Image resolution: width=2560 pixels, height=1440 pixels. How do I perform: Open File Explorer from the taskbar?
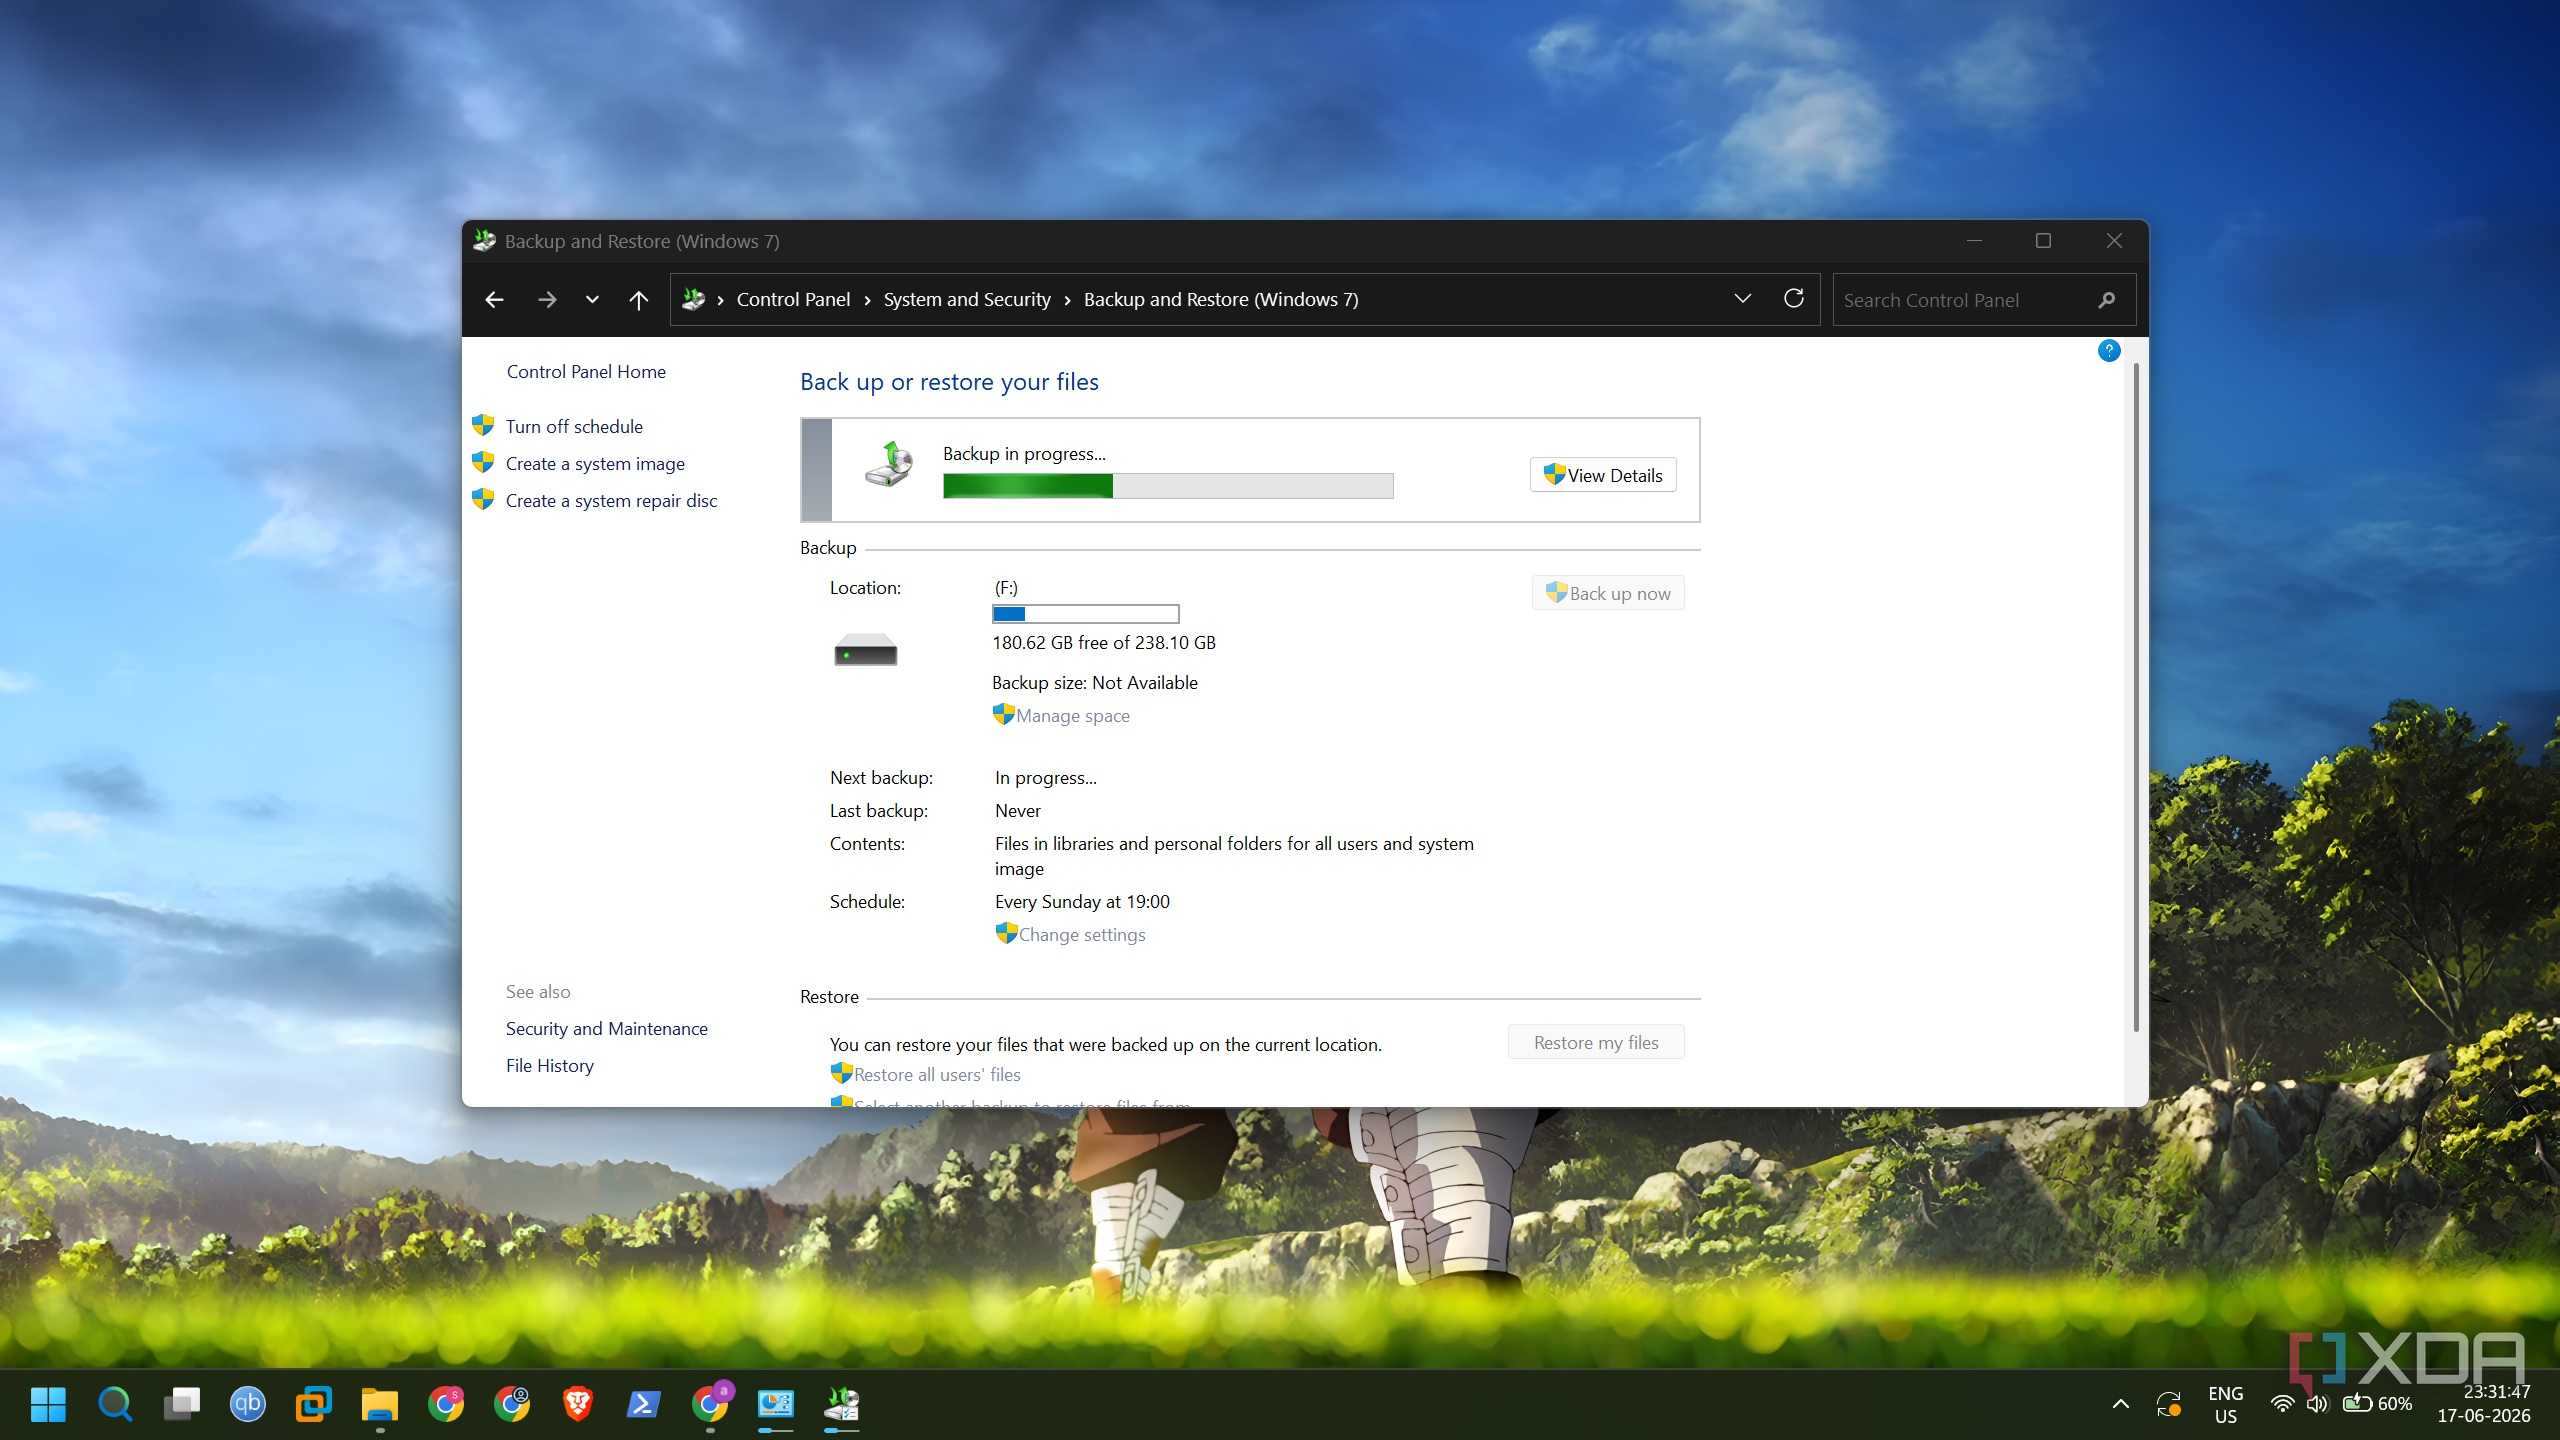tap(379, 1404)
